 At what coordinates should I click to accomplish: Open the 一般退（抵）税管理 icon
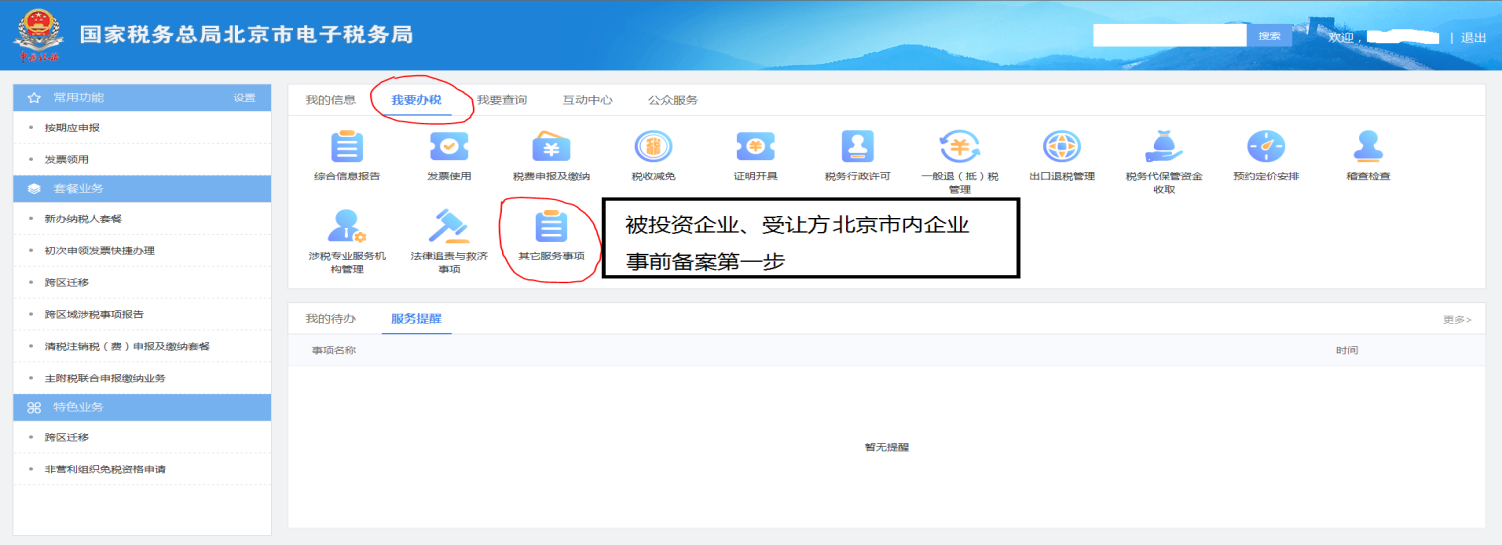[x=959, y=147]
